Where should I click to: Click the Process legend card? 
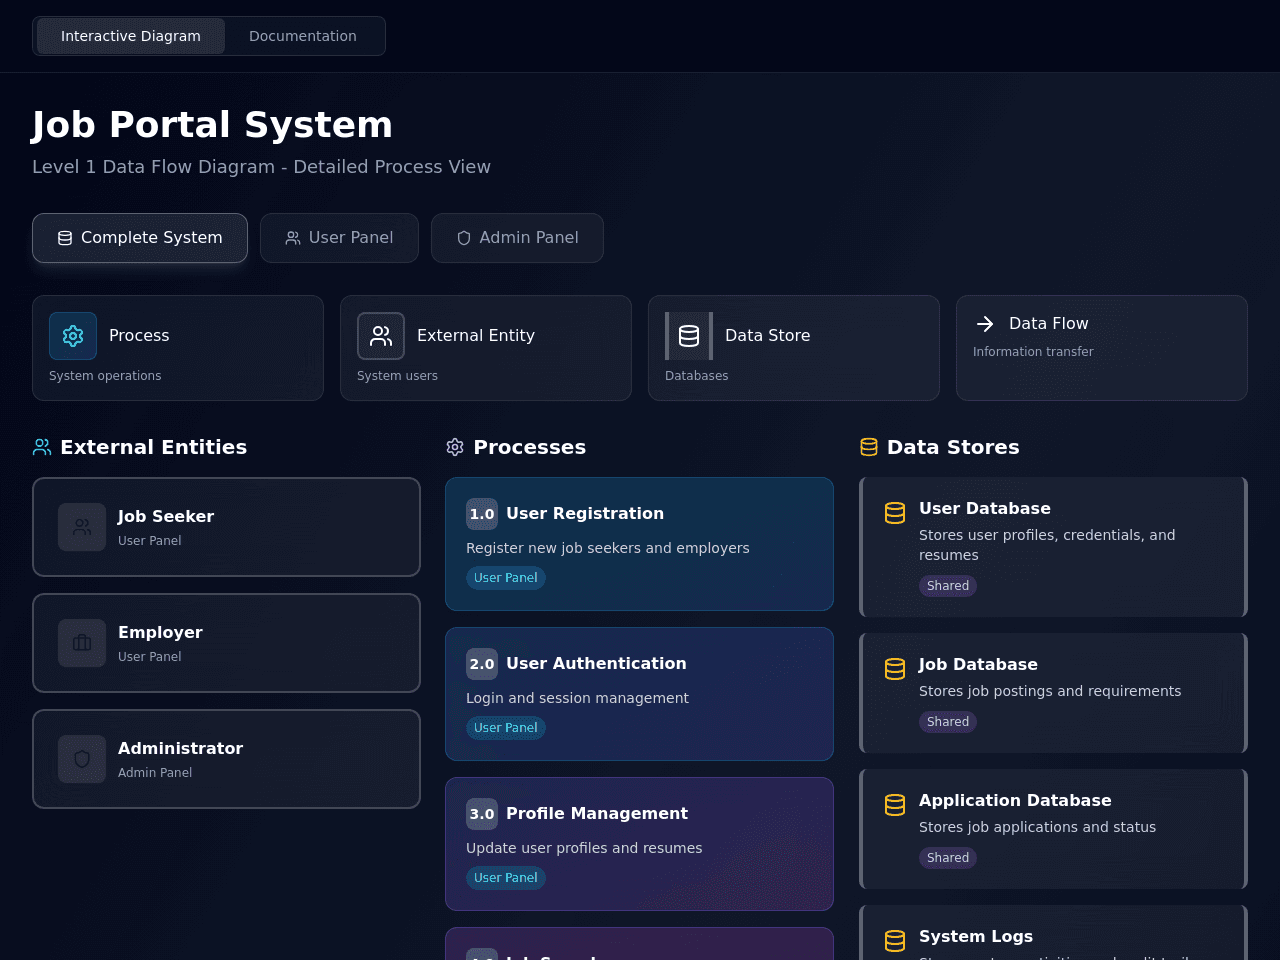(178, 348)
